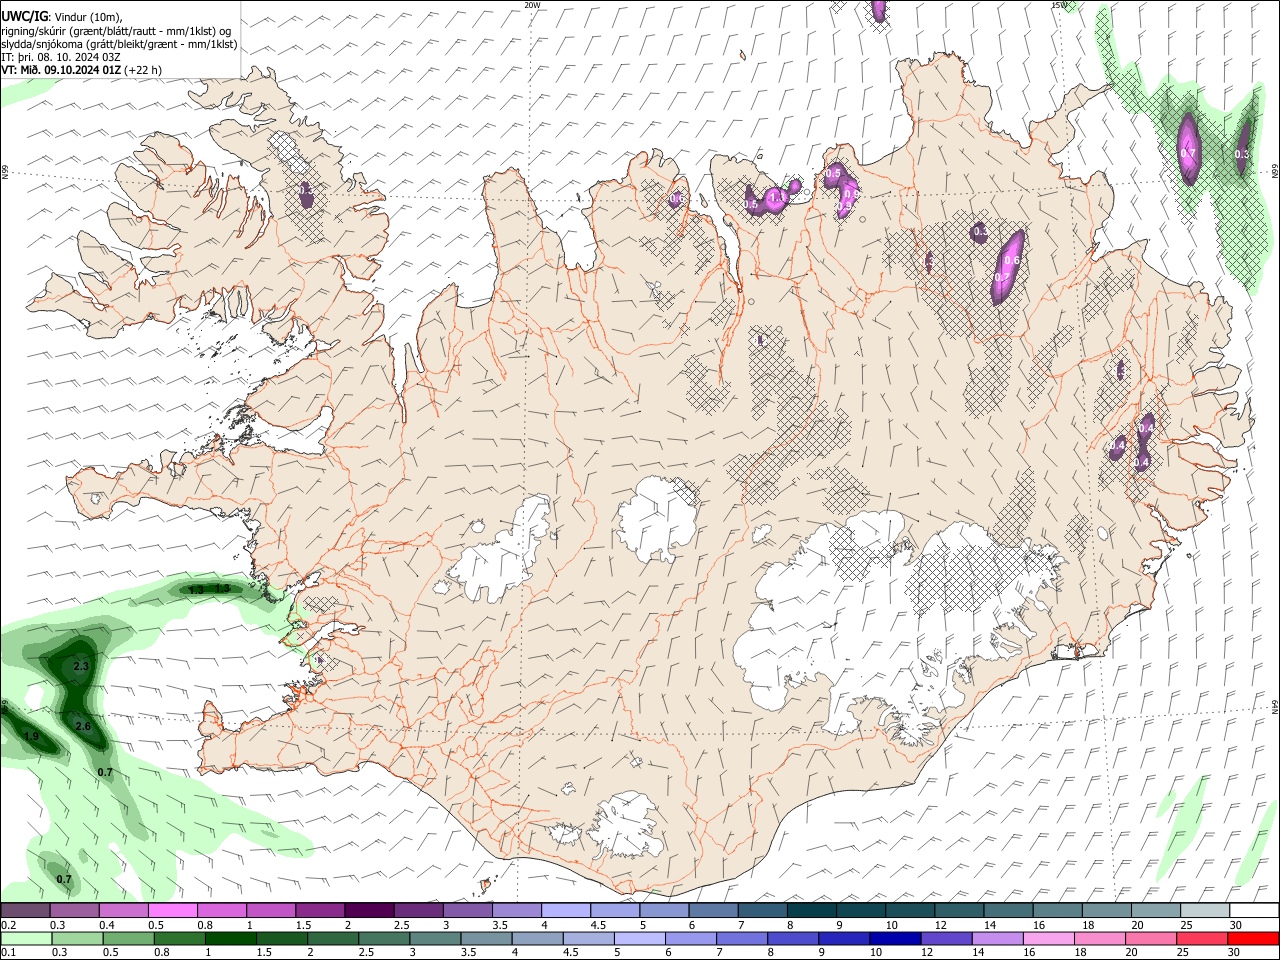This screenshot has height=960, width=1280.
Task: Select the pale green 0.1 swatch in lower scale
Action: [26, 939]
